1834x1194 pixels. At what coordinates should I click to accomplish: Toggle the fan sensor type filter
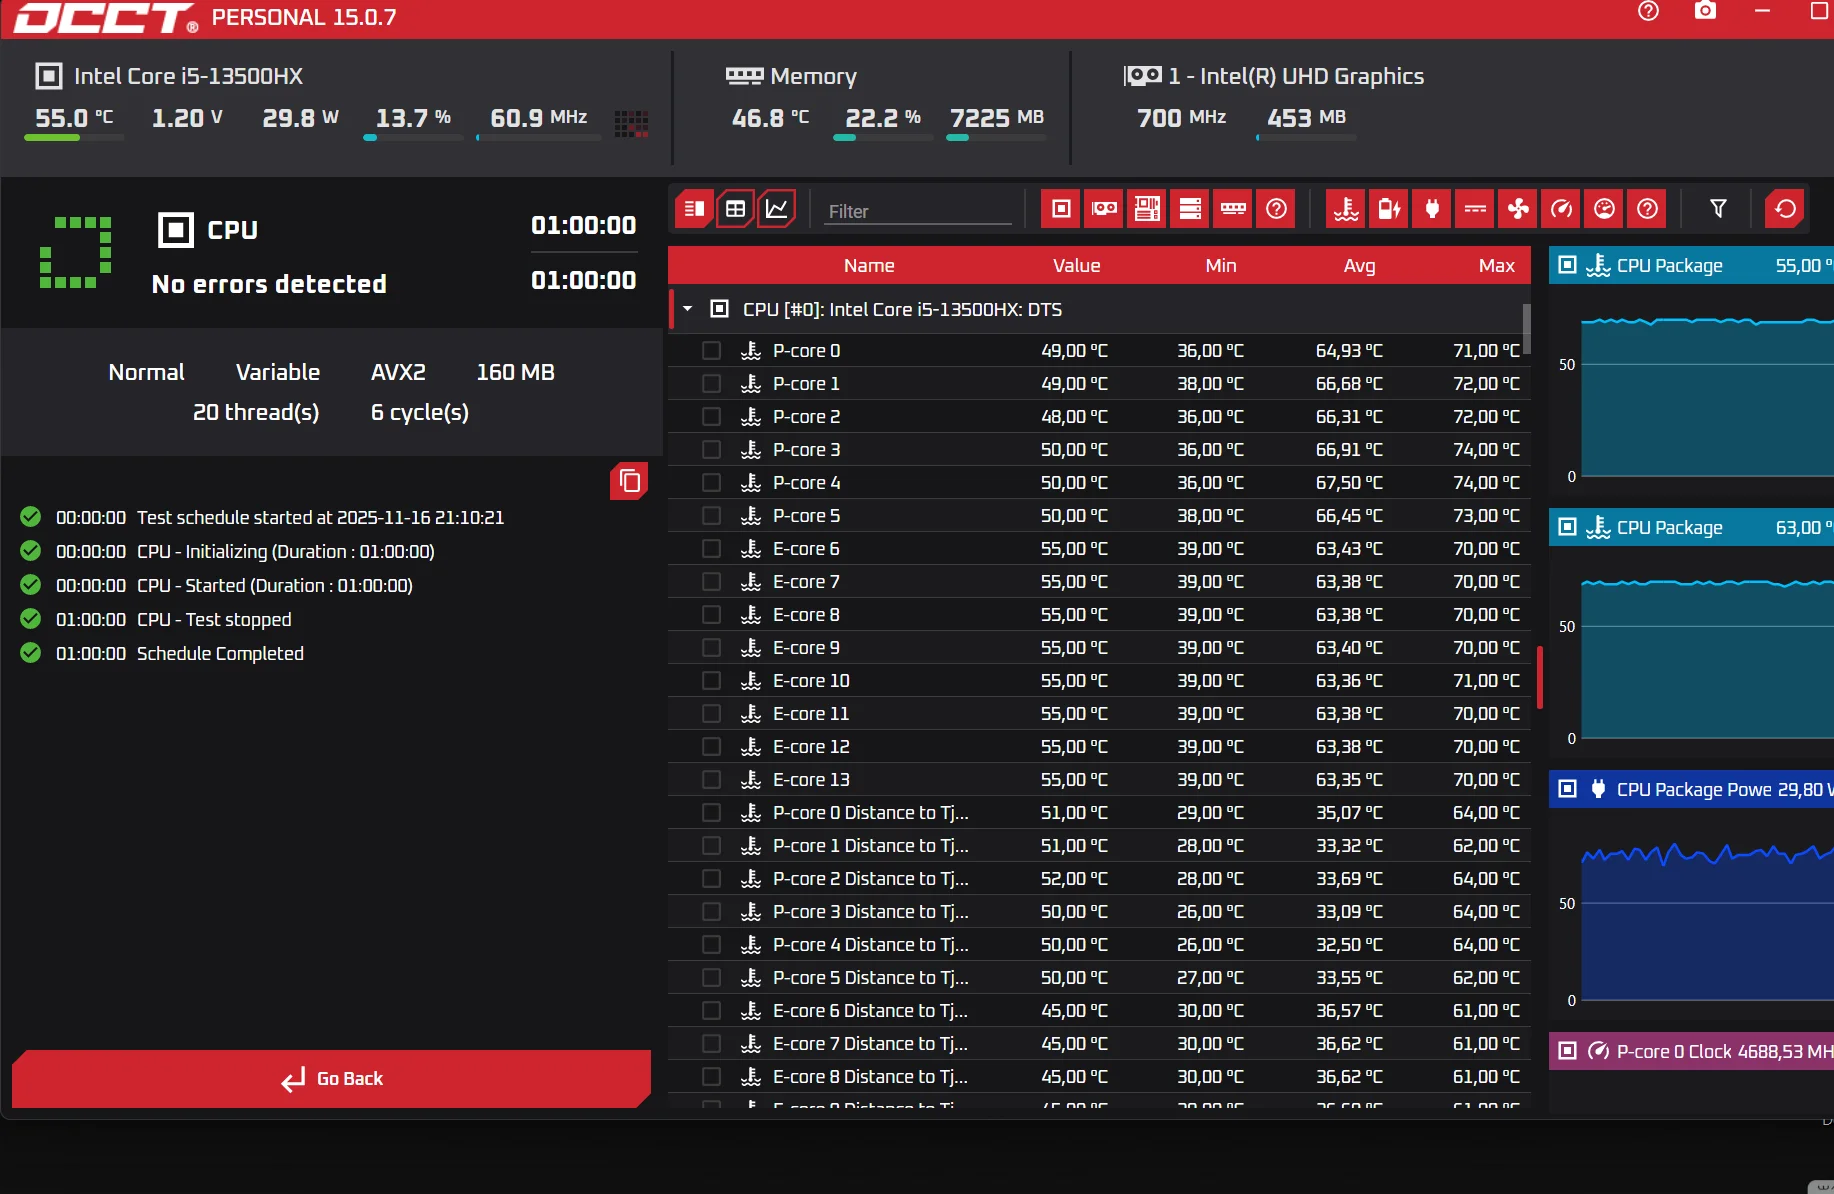point(1518,209)
